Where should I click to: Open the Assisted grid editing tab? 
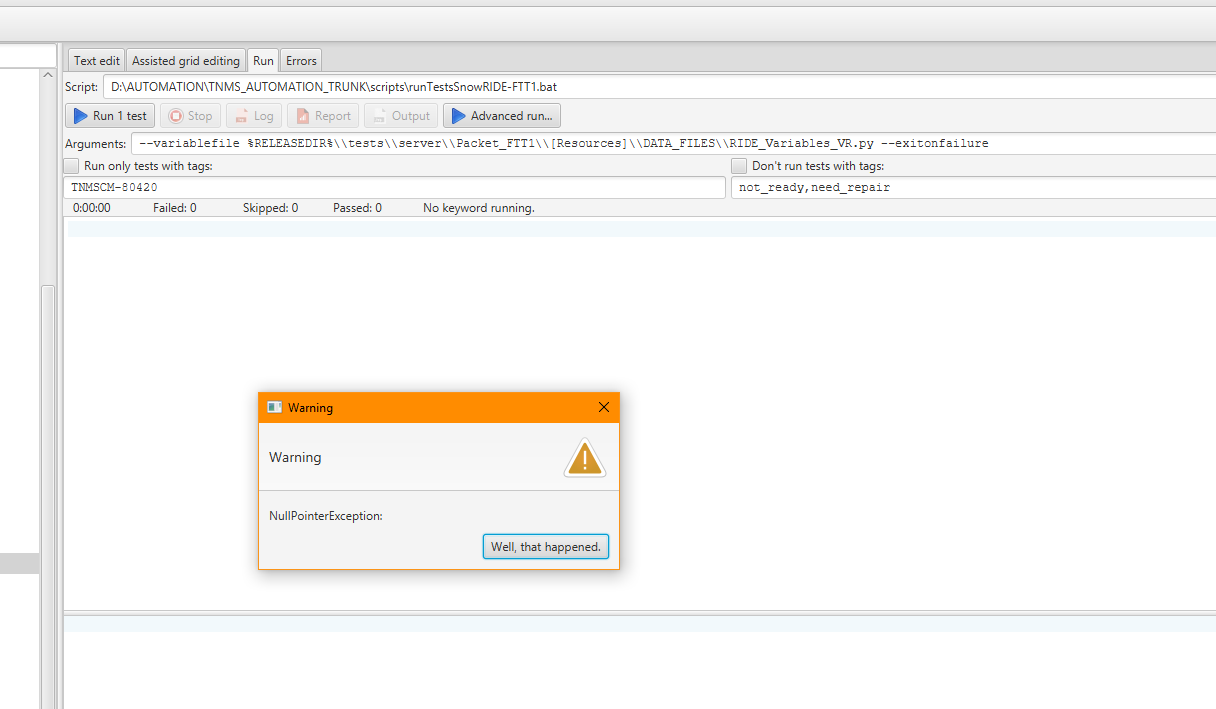point(186,60)
